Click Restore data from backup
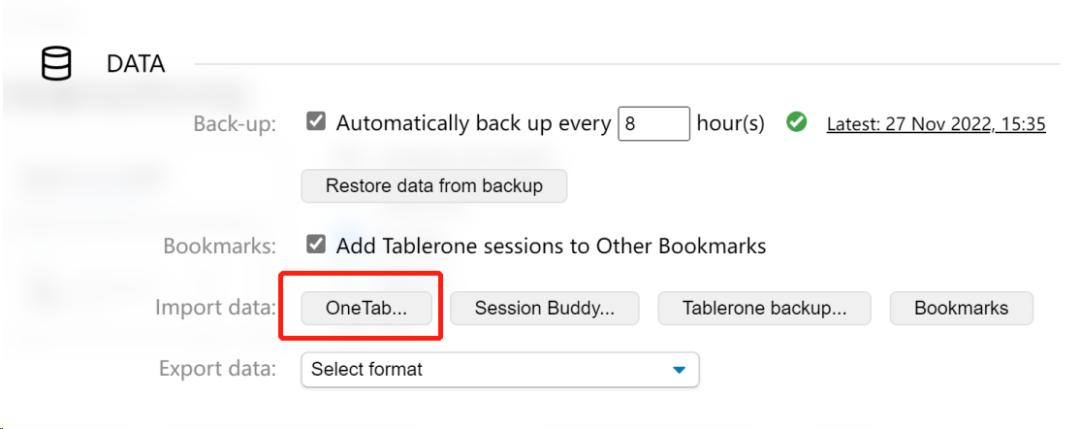Viewport: 1080px width, 429px height. point(434,186)
